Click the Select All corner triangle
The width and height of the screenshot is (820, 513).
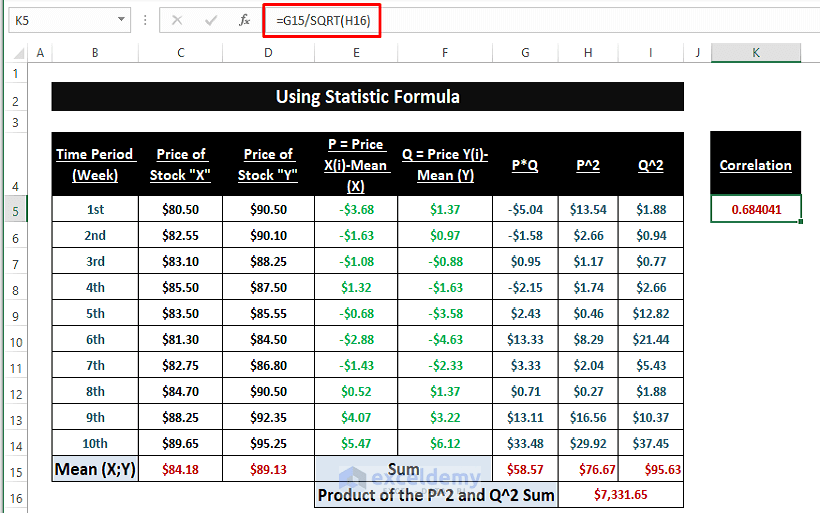tap(18, 53)
